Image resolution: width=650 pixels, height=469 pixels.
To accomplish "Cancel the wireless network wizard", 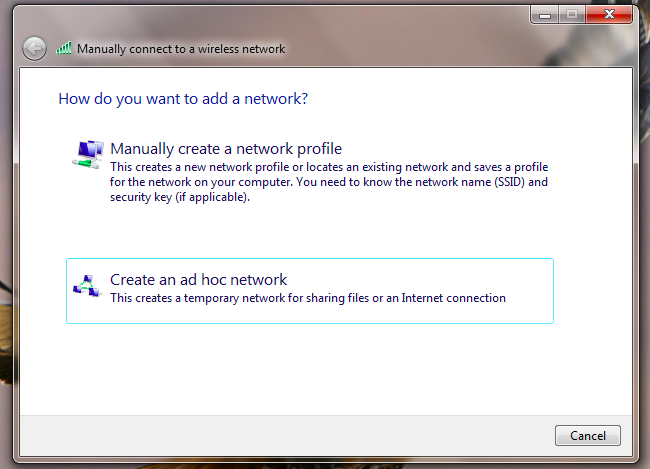I will [x=588, y=435].
